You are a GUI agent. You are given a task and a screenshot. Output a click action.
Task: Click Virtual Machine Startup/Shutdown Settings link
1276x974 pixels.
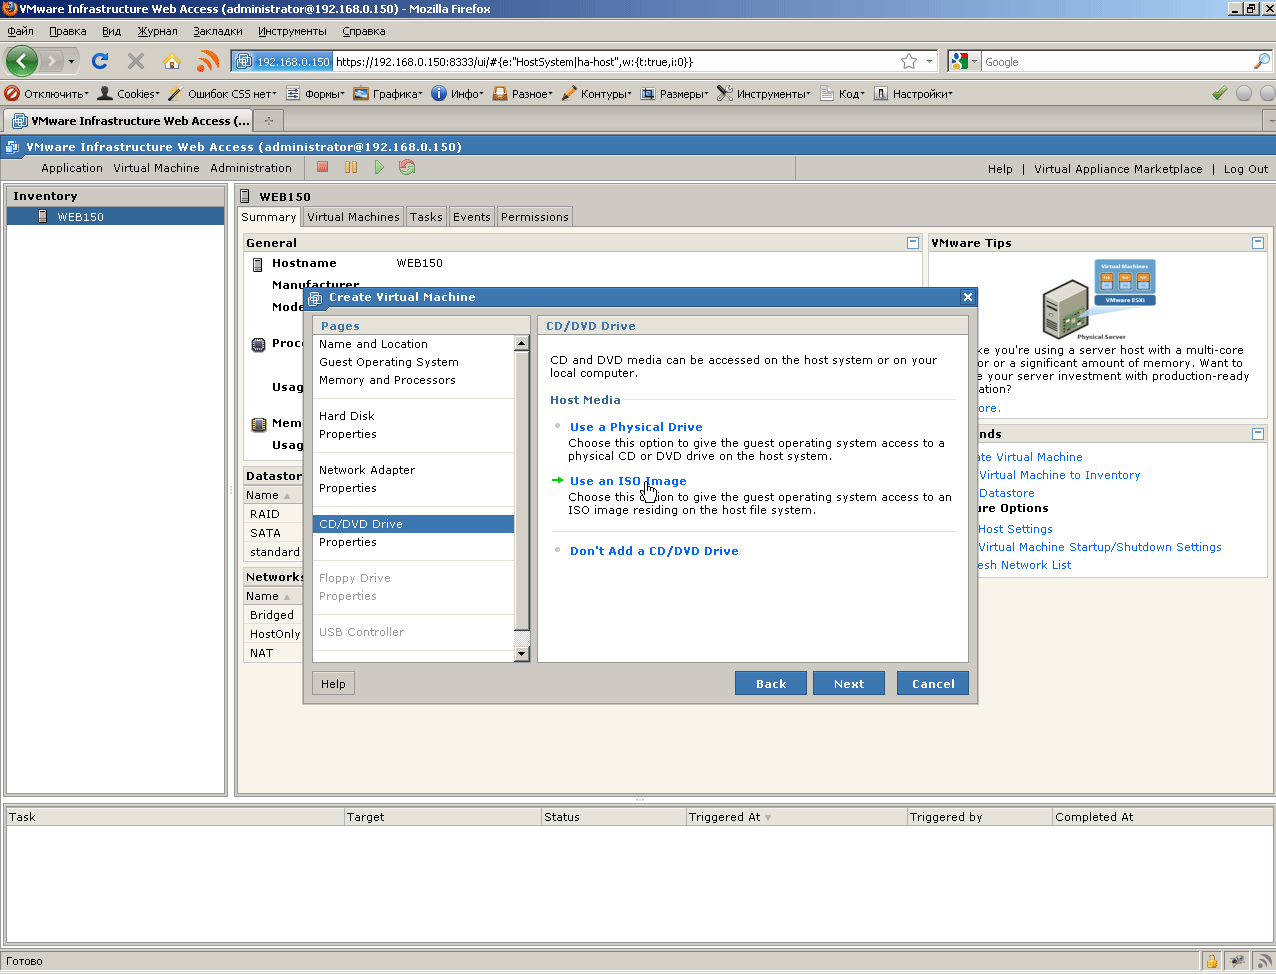[1100, 547]
